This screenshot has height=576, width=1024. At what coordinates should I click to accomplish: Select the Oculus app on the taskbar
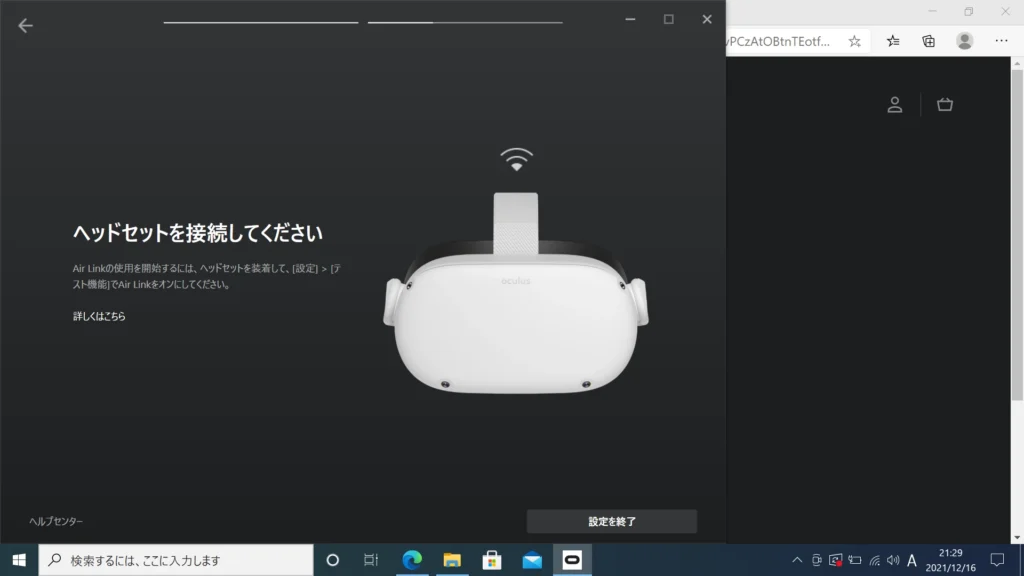coord(572,560)
